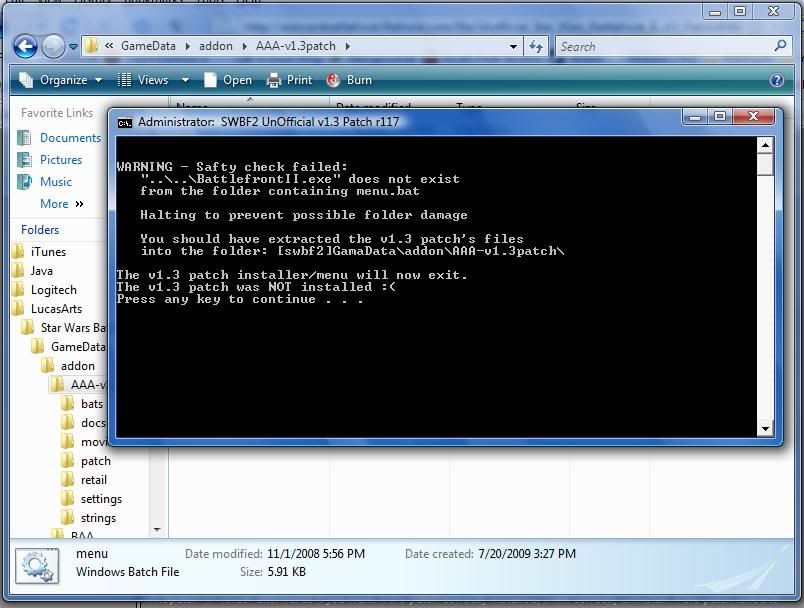Viewport: 804px width, 608px height.
Task: Click the Open toolbar button
Action: [x=228, y=80]
